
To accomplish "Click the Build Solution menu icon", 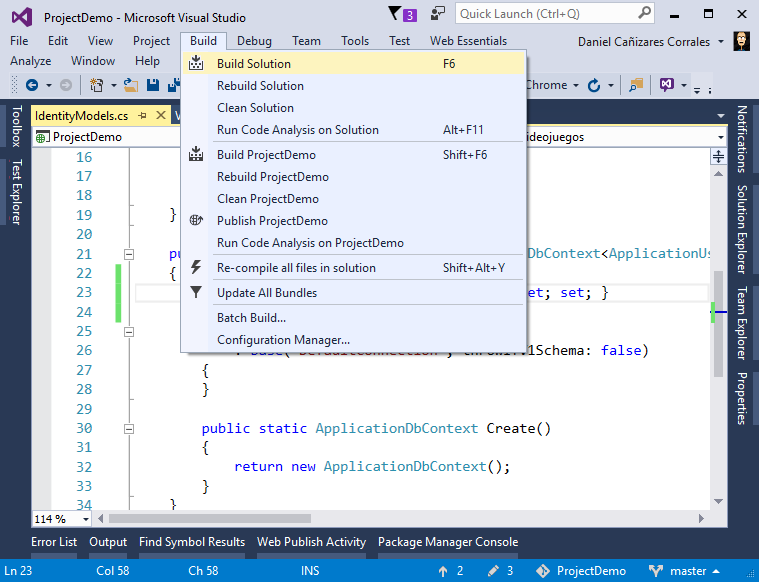I will [x=196, y=63].
